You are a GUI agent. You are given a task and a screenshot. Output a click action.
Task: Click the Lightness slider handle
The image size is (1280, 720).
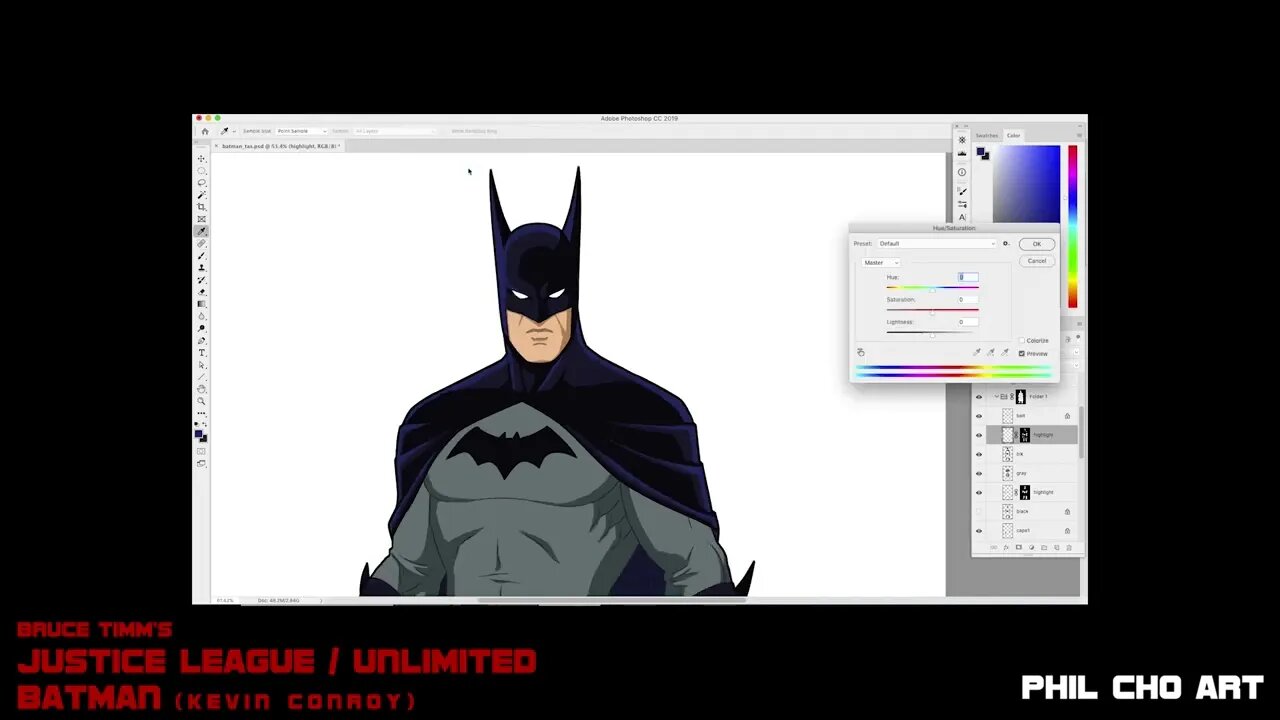point(932,335)
